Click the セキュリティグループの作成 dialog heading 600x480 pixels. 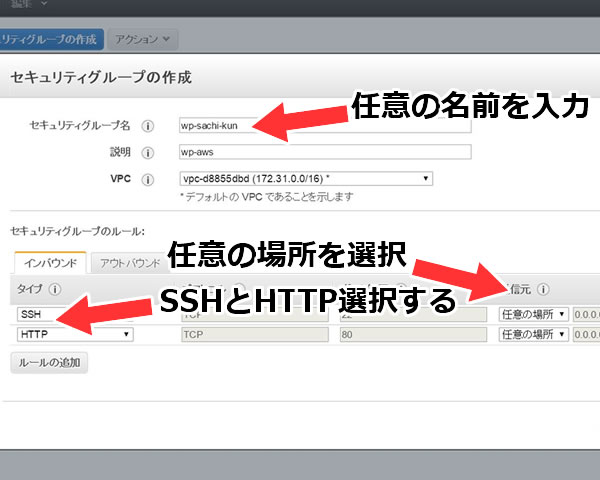click(x=101, y=78)
